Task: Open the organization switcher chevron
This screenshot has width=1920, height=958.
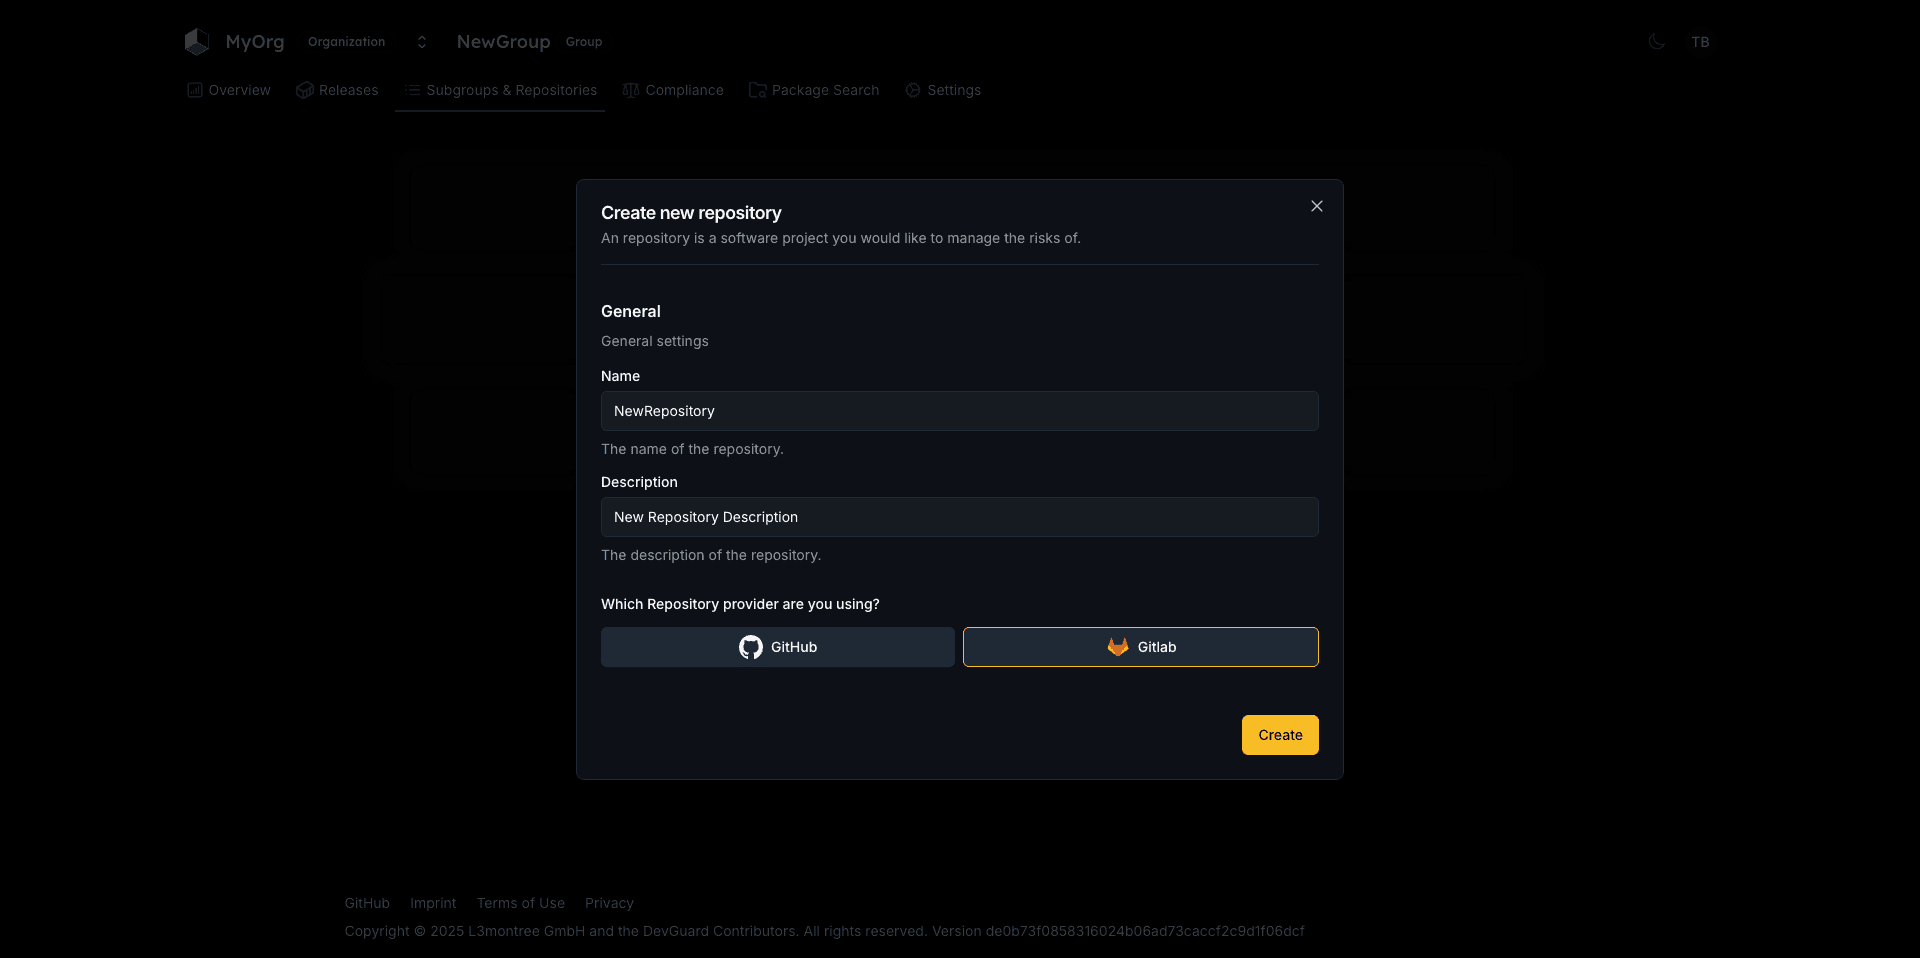Action: [x=421, y=42]
